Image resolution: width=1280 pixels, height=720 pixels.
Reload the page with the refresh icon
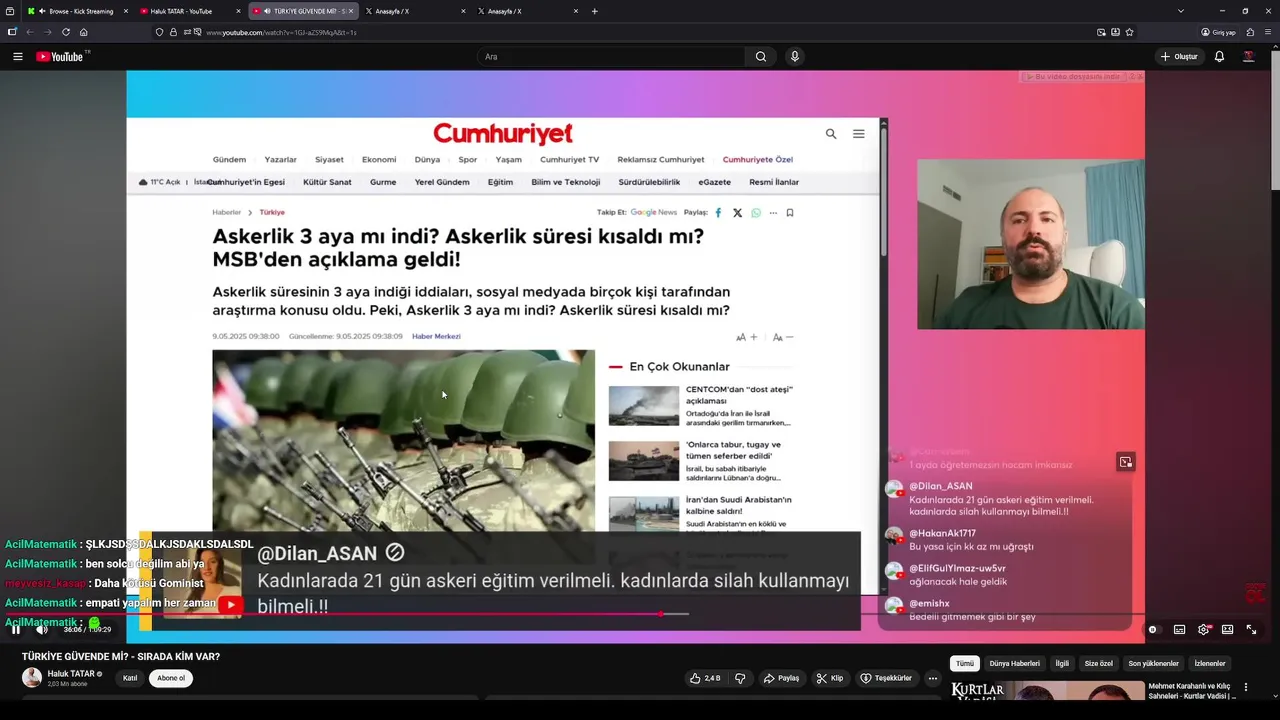click(66, 32)
